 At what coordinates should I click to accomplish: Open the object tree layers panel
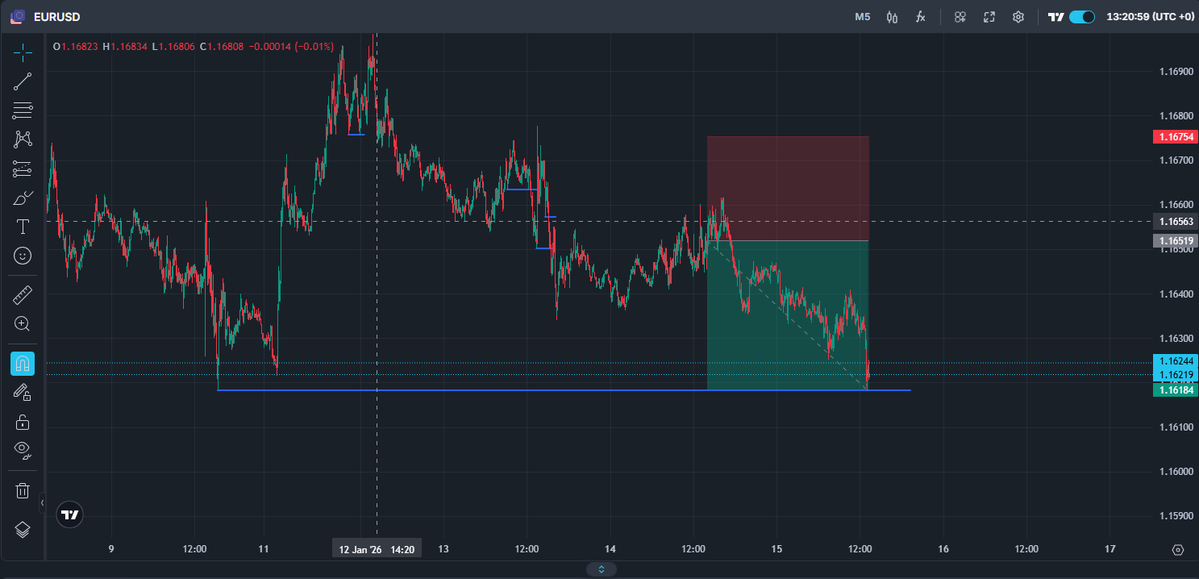[23, 529]
